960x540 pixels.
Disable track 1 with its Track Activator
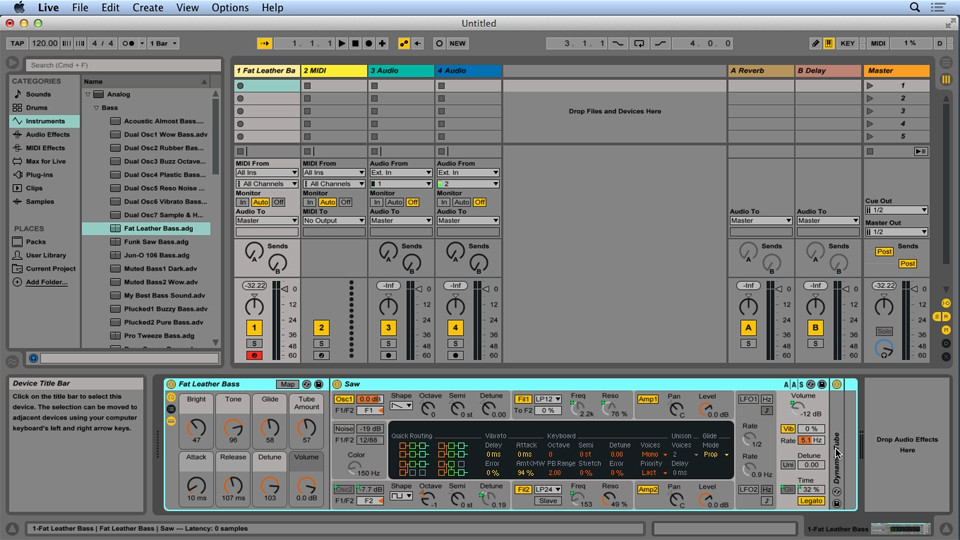coord(254,328)
